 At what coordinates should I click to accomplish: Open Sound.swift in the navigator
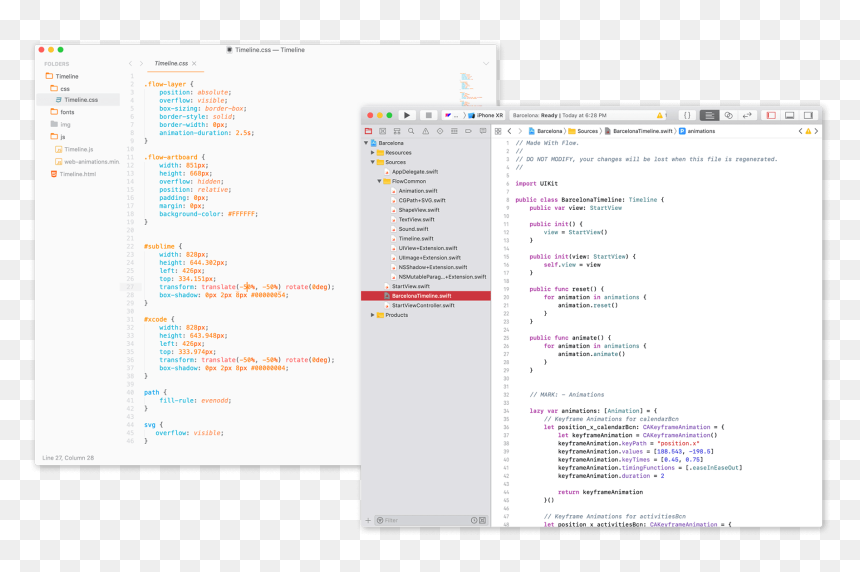point(410,229)
